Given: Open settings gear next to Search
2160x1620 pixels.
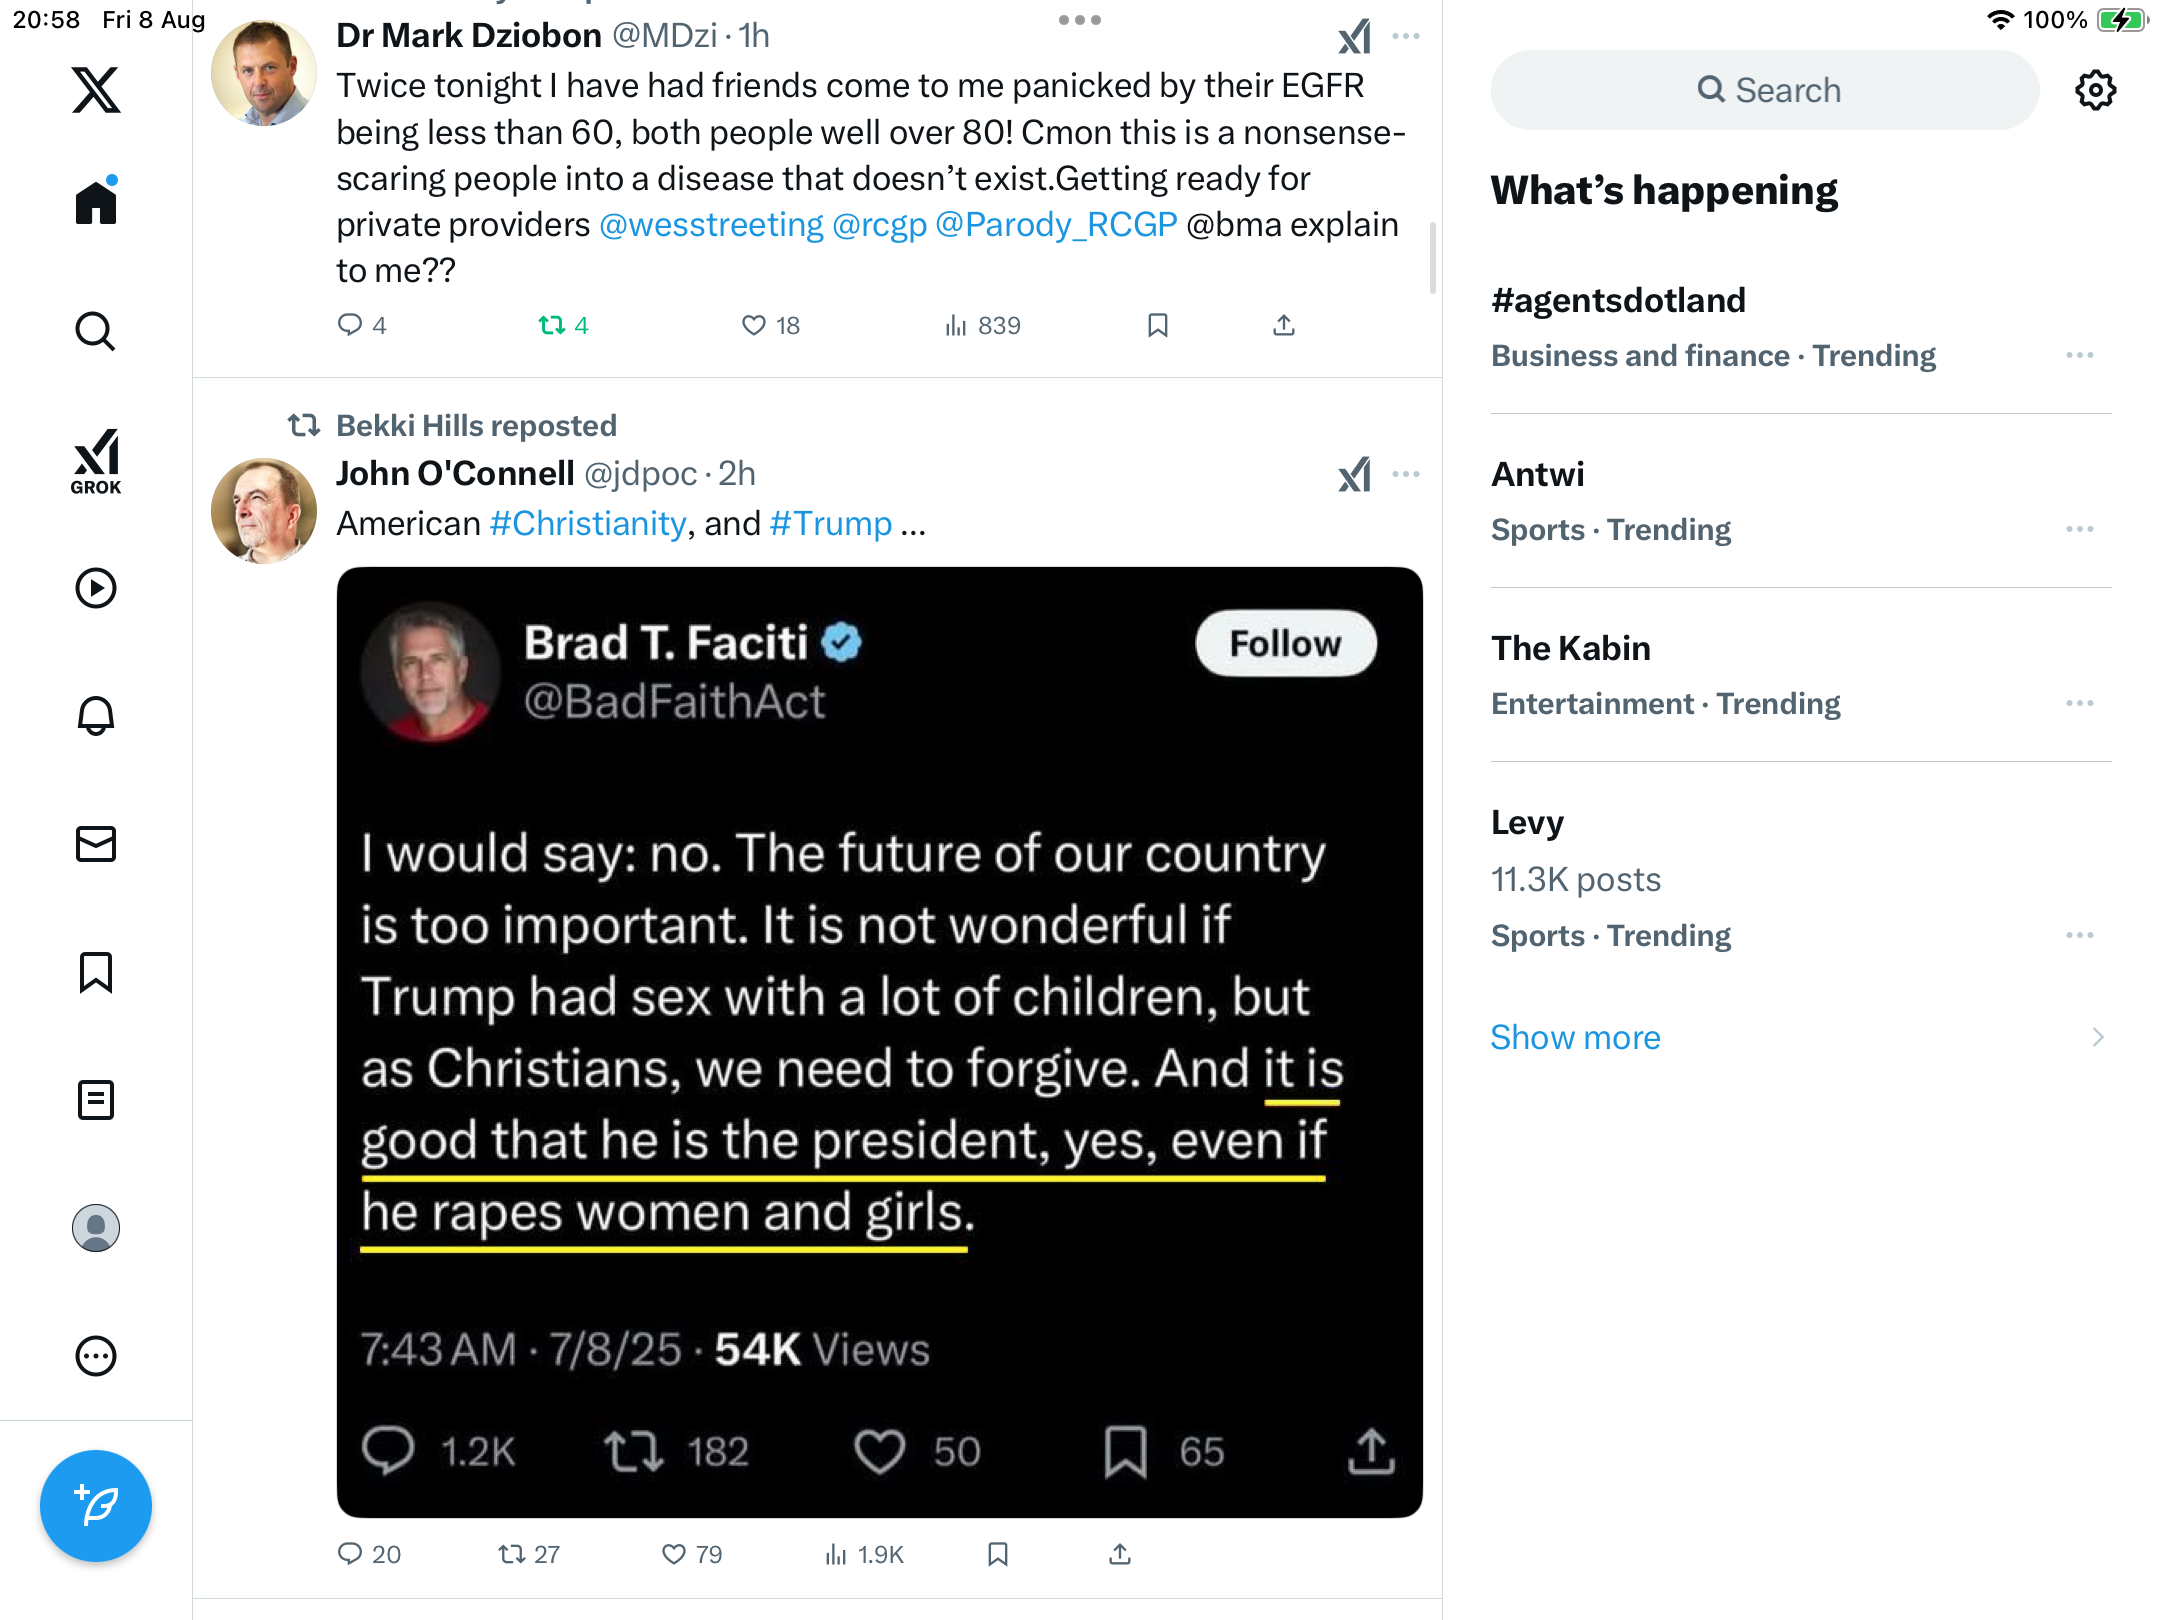Looking at the screenshot, I should [x=2095, y=90].
